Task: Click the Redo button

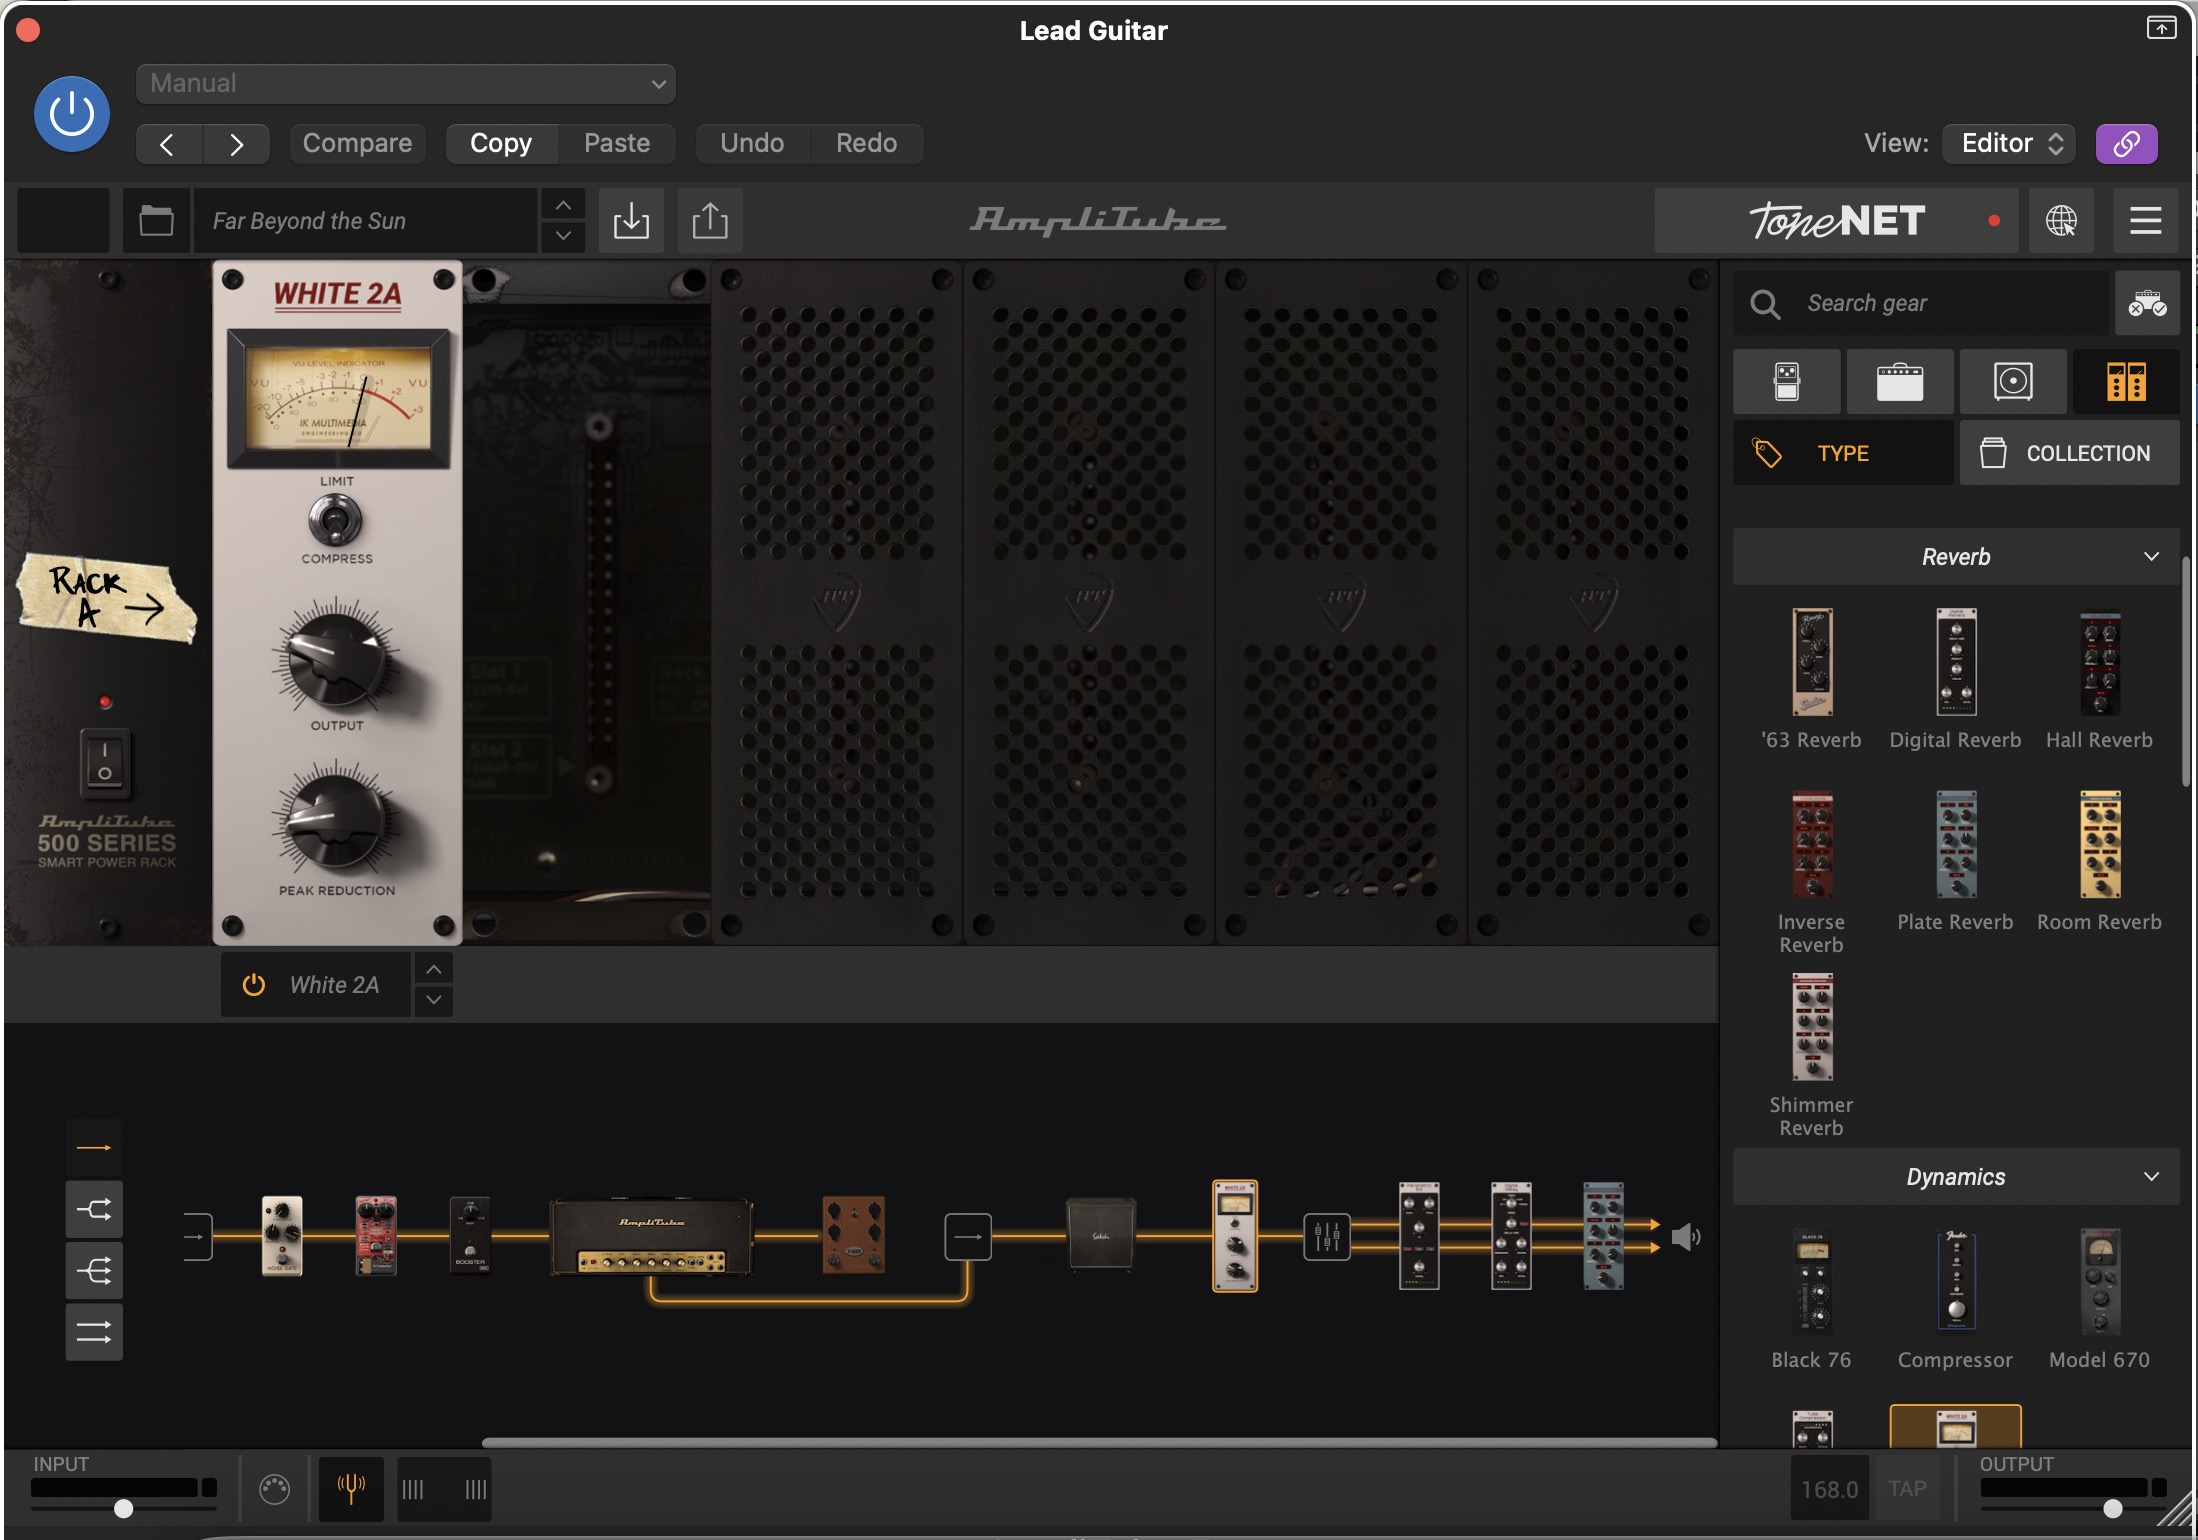Action: pyautogui.click(x=866, y=144)
